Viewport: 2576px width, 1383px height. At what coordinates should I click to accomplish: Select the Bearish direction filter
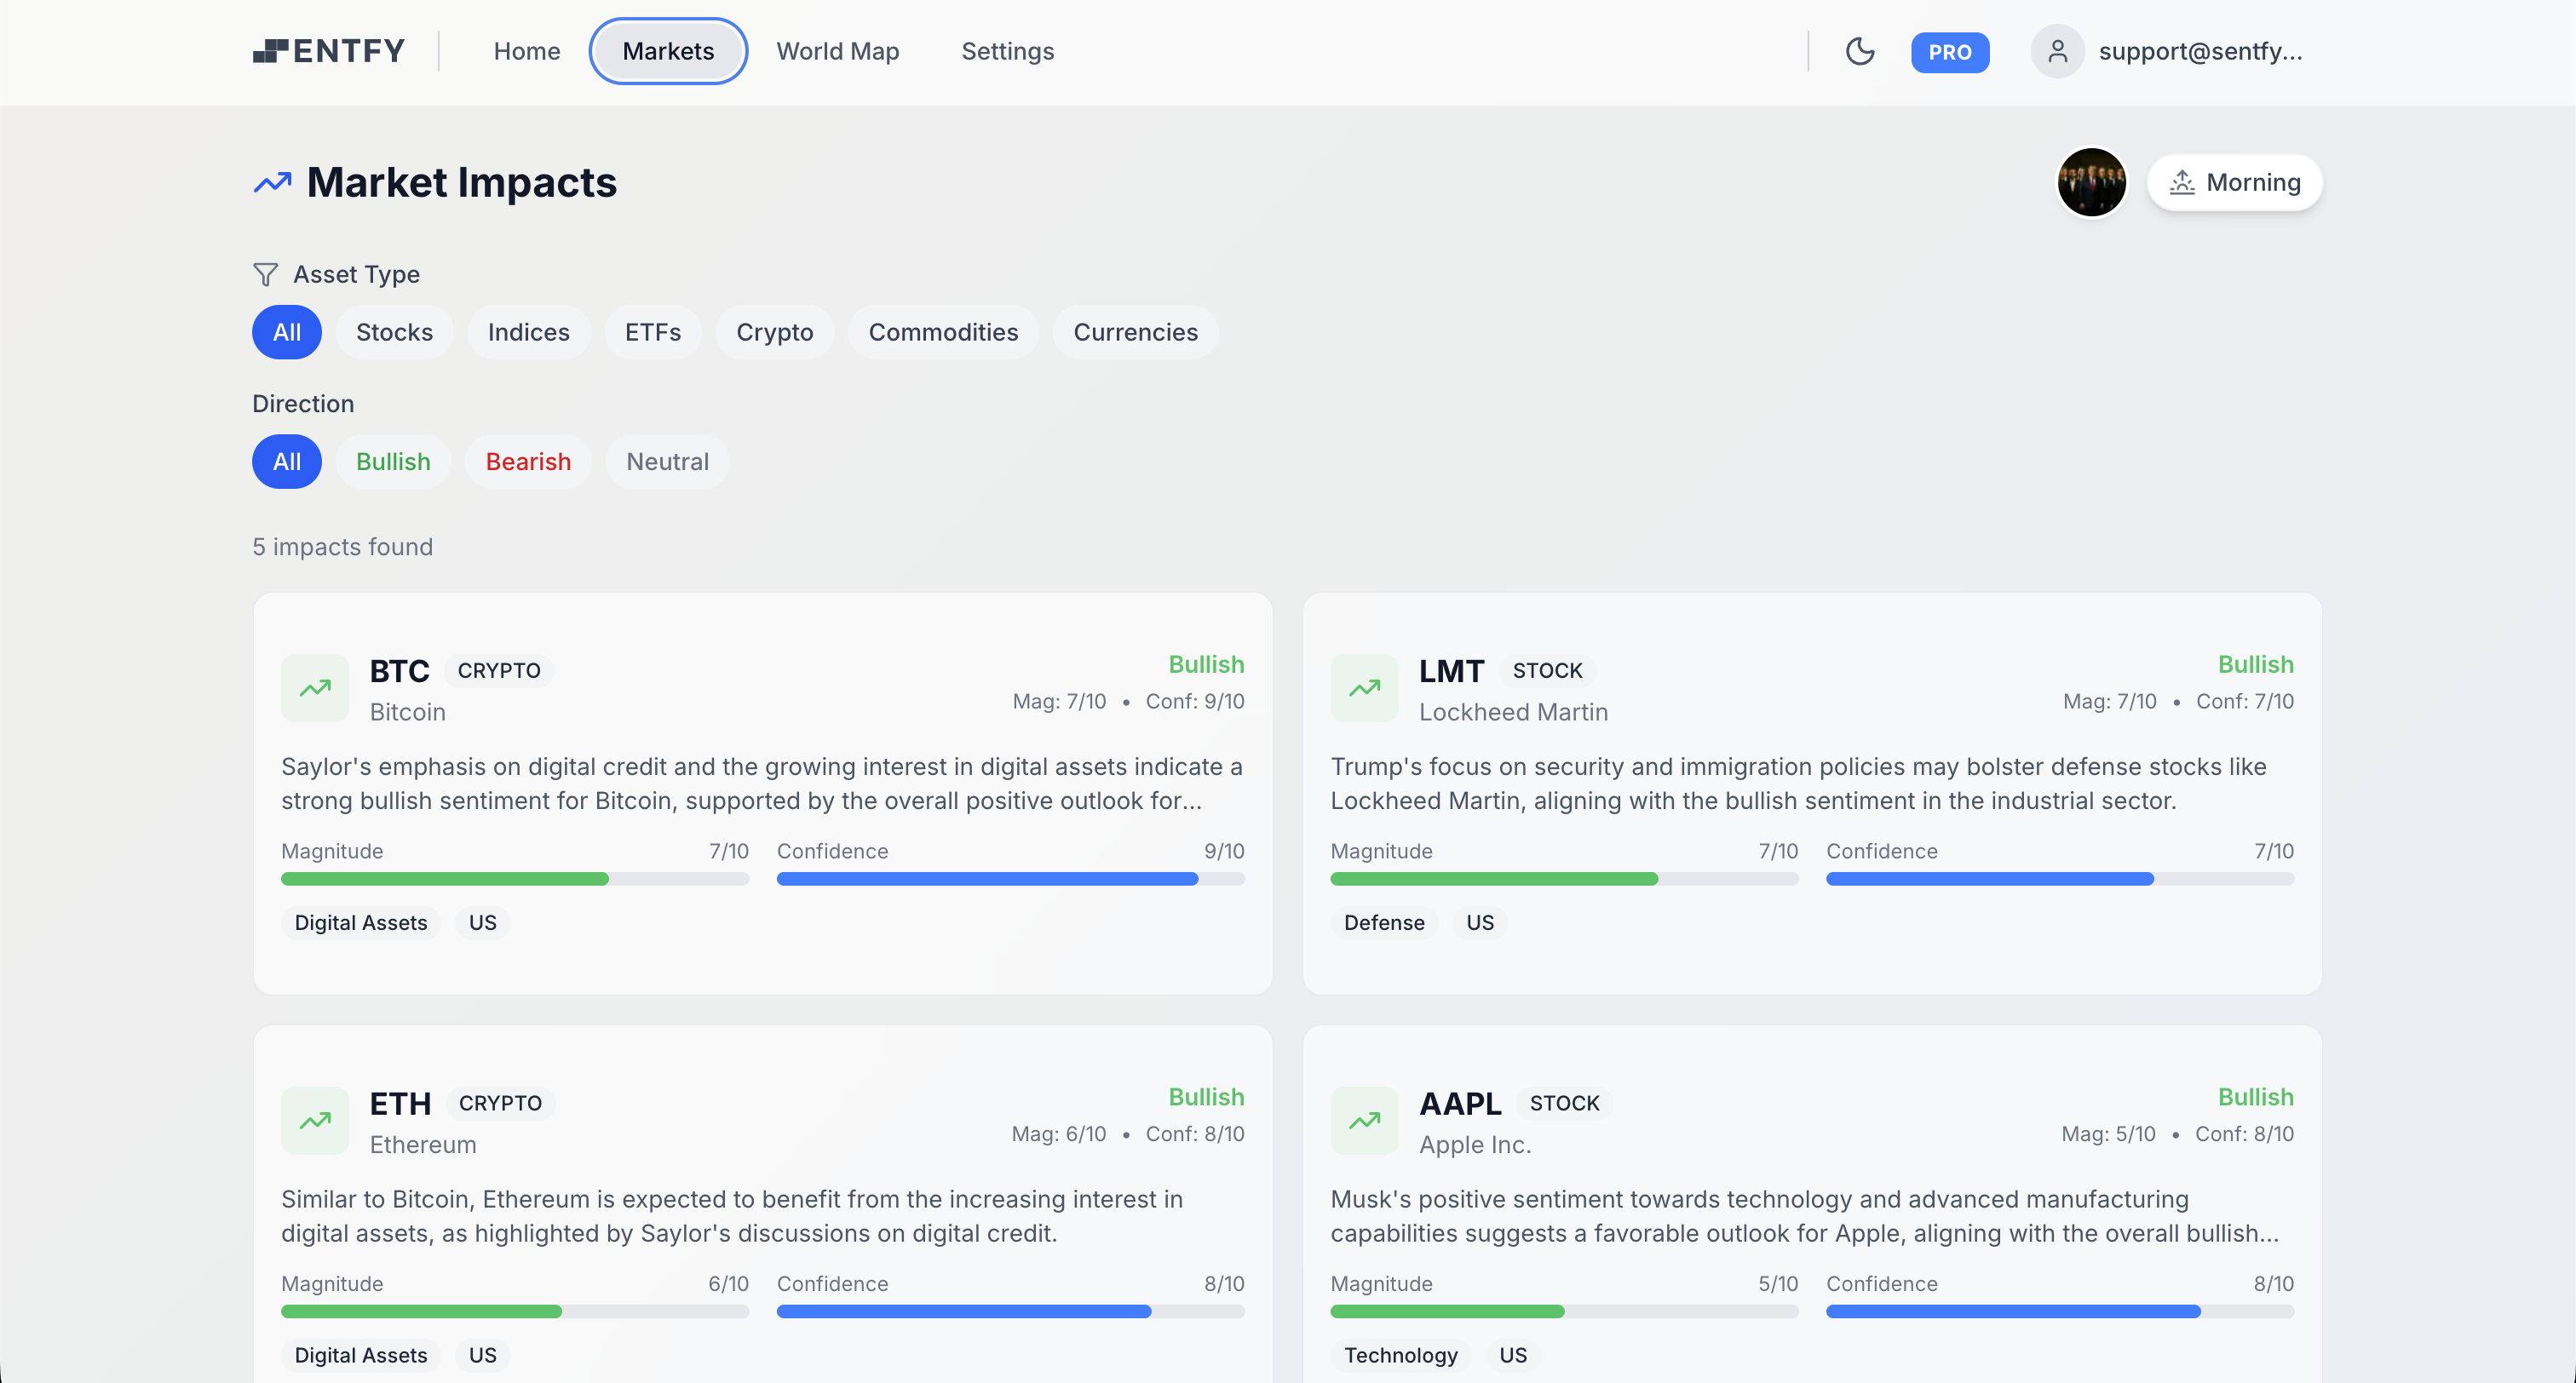point(528,461)
